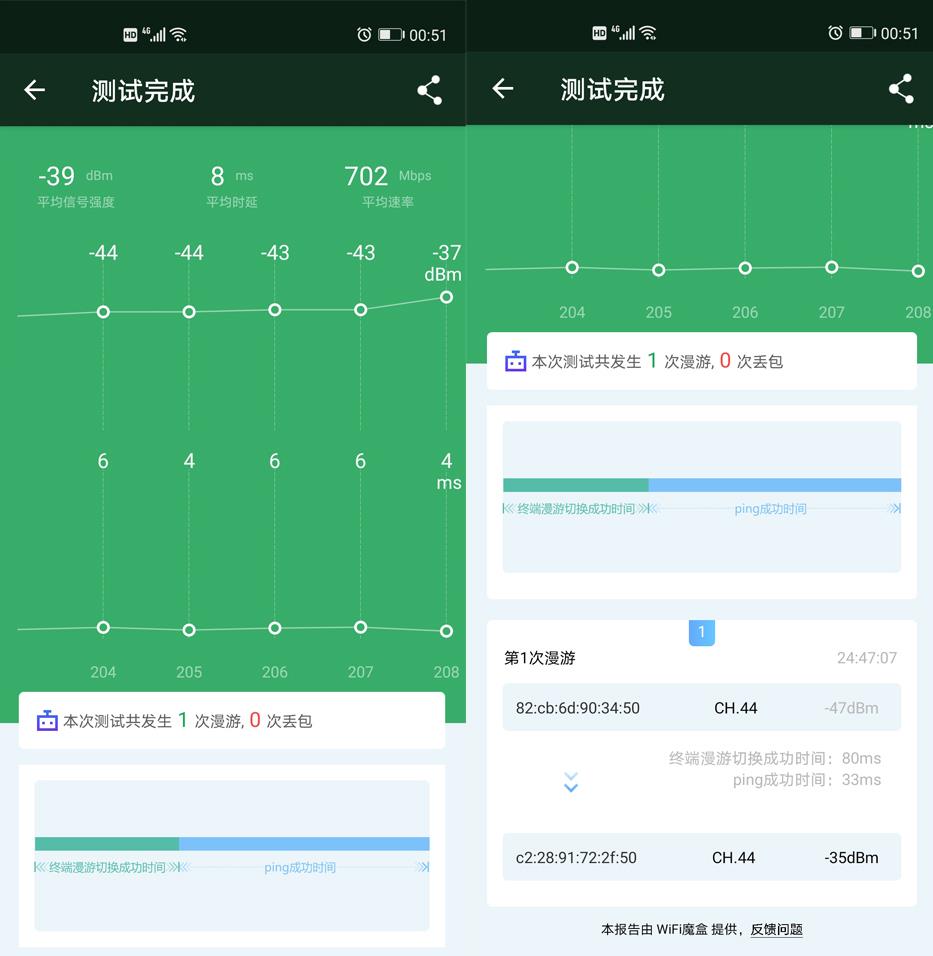This screenshot has height=956, width=933.
Task: Click the back arrow on the left screen
Action: click(34, 89)
